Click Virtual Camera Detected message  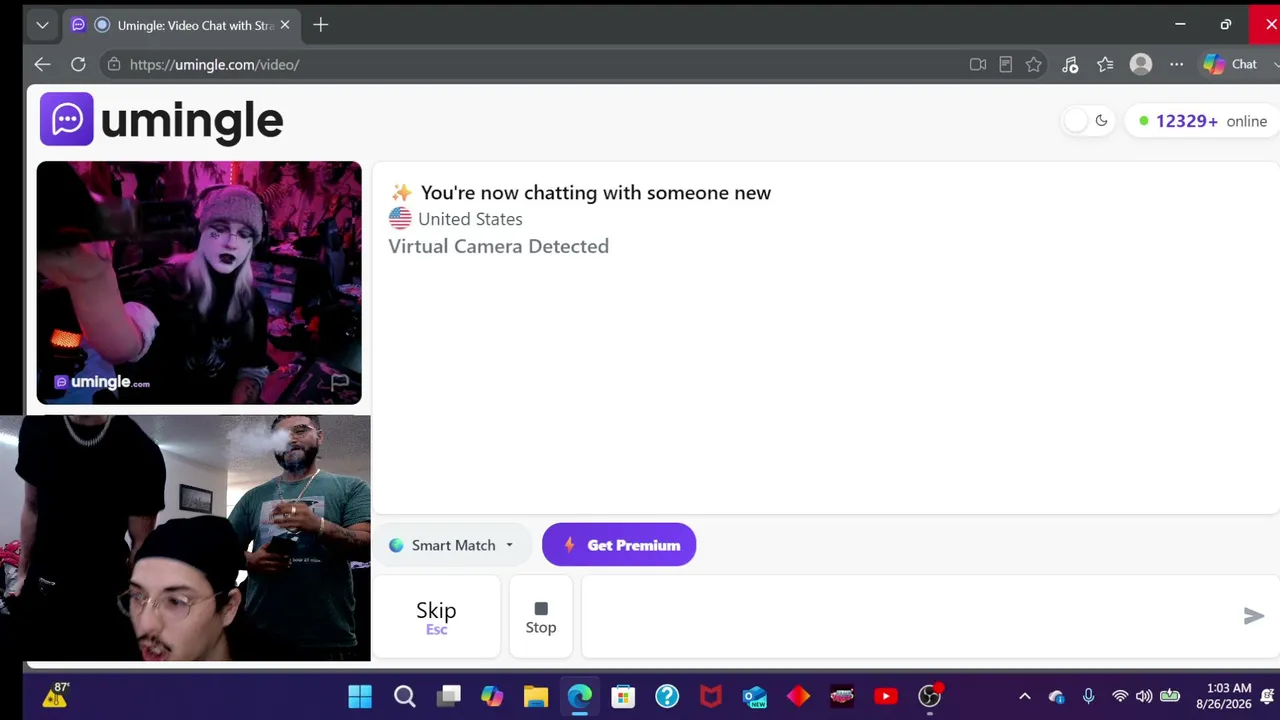498,246
